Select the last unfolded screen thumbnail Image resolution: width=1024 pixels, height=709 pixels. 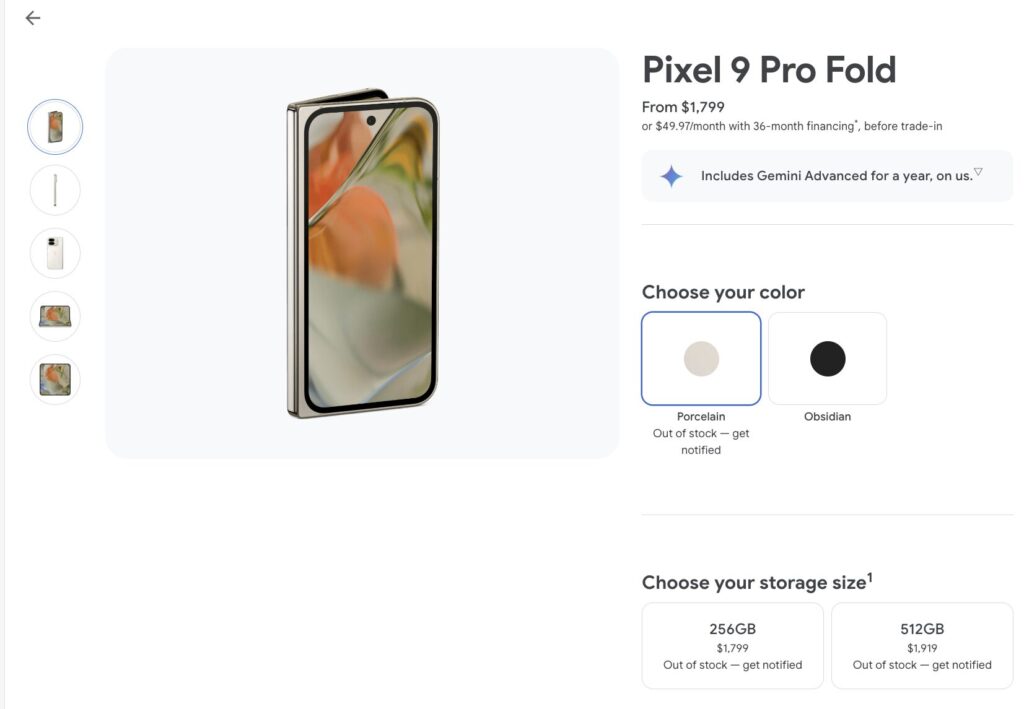[55, 379]
